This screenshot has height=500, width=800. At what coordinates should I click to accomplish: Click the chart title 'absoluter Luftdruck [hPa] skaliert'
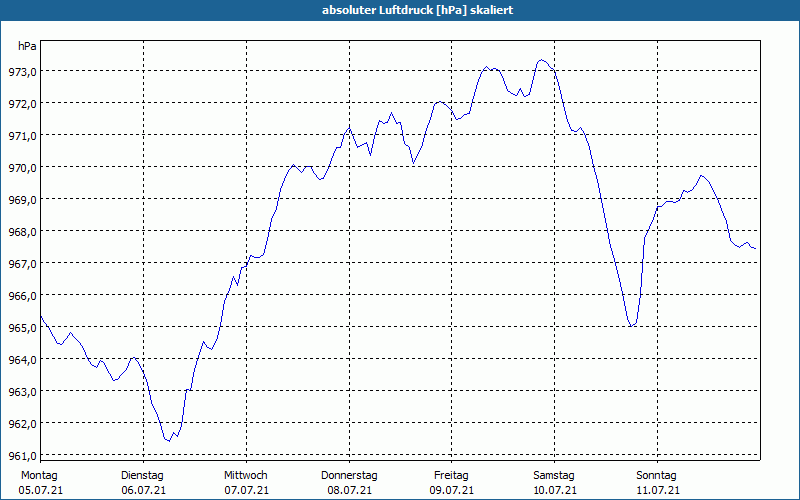click(417, 10)
